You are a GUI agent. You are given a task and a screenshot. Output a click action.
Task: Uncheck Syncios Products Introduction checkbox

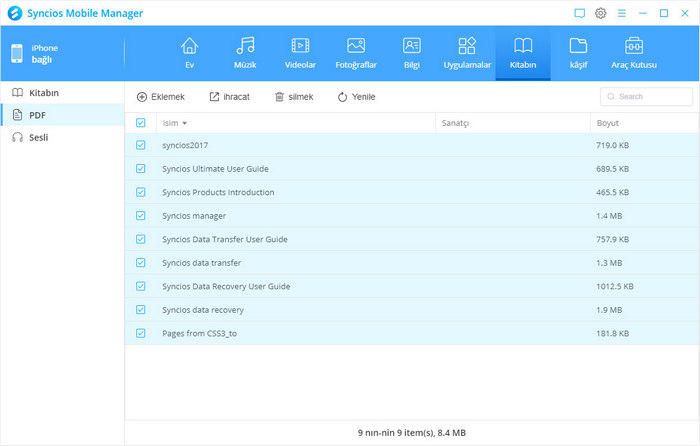point(141,192)
